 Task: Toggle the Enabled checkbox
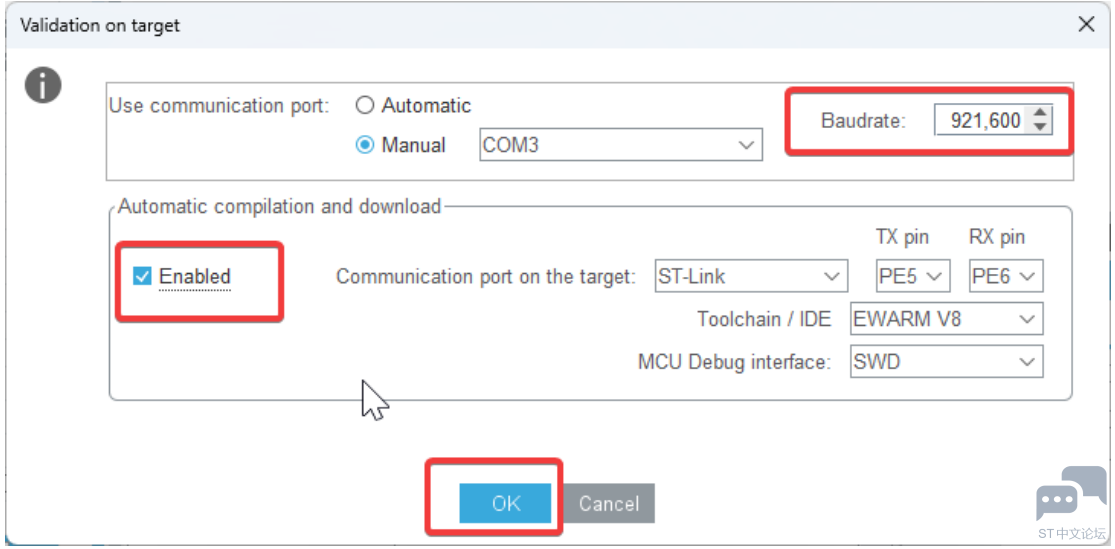point(143,277)
